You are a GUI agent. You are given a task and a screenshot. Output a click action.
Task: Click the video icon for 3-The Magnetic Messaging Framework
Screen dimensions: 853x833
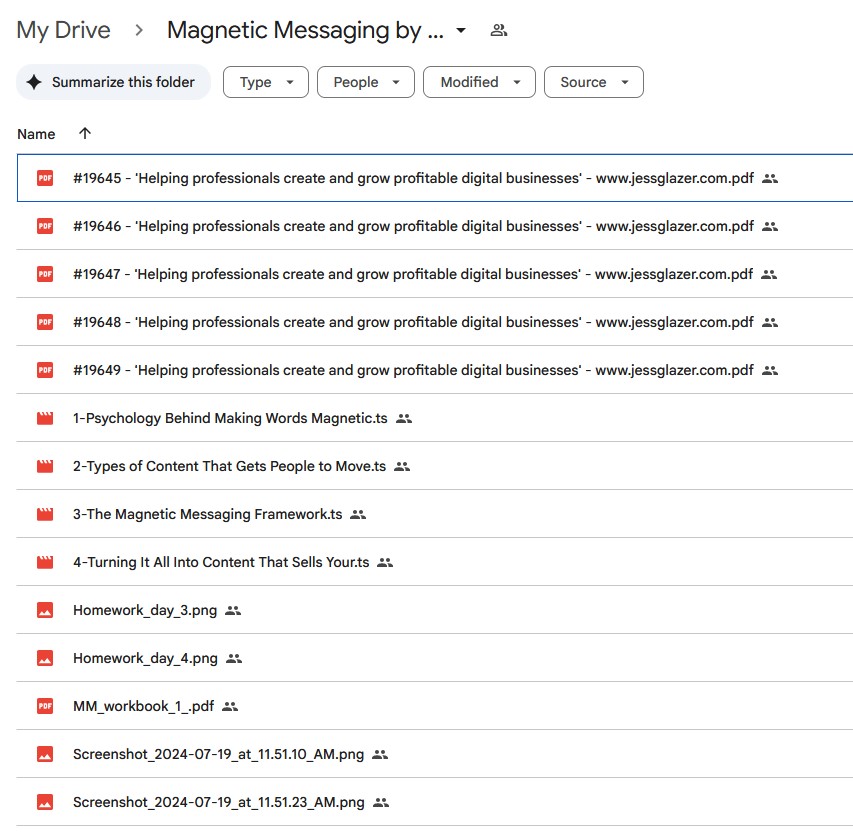[x=45, y=514]
